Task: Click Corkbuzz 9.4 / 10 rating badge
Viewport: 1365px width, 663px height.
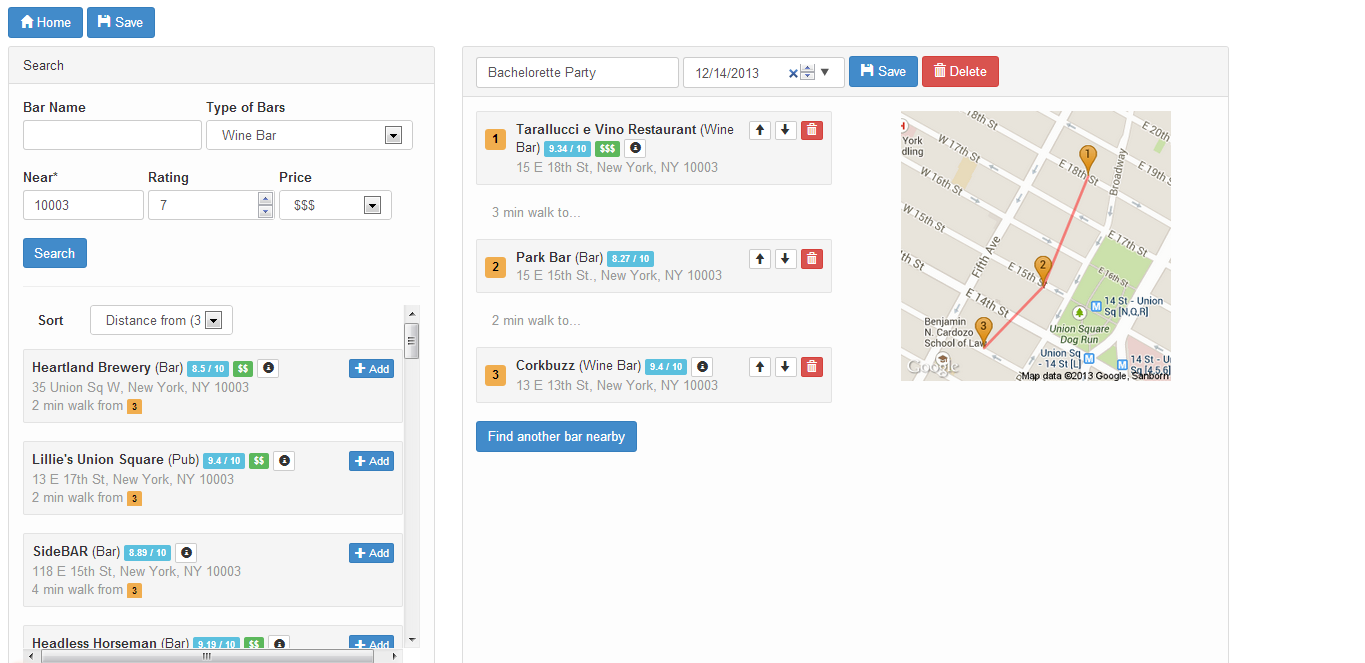Action: [666, 367]
